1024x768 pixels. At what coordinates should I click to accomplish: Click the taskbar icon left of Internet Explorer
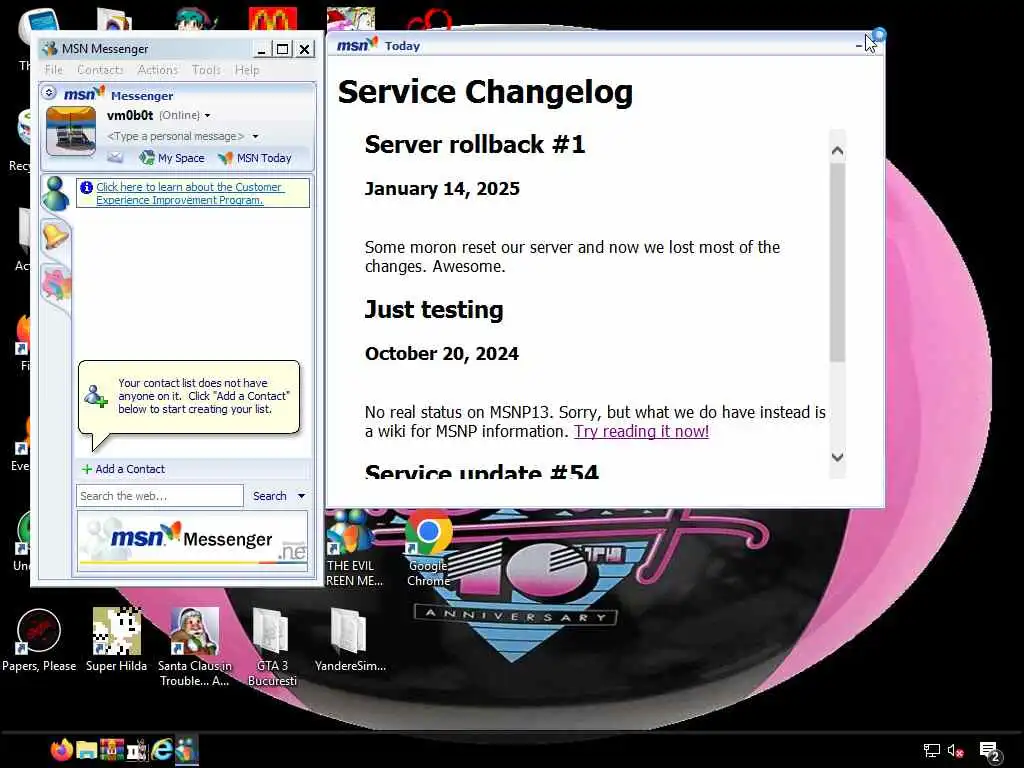pos(136,750)
